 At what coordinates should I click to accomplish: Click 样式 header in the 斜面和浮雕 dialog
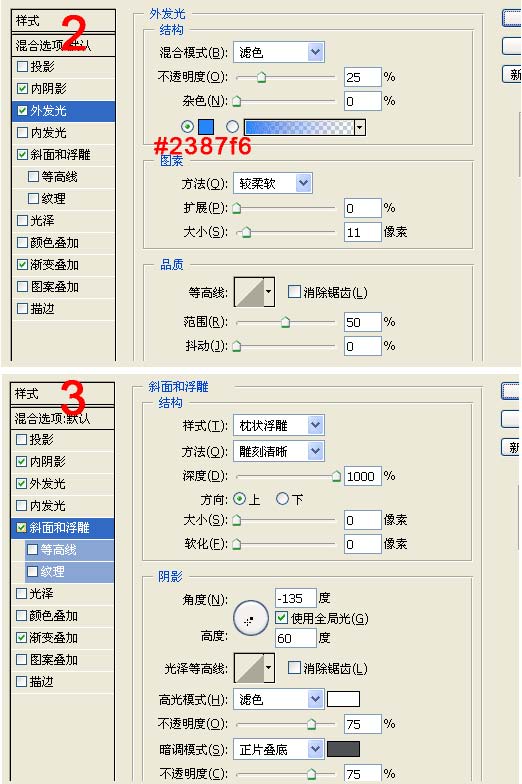click(x=62, y=394)
